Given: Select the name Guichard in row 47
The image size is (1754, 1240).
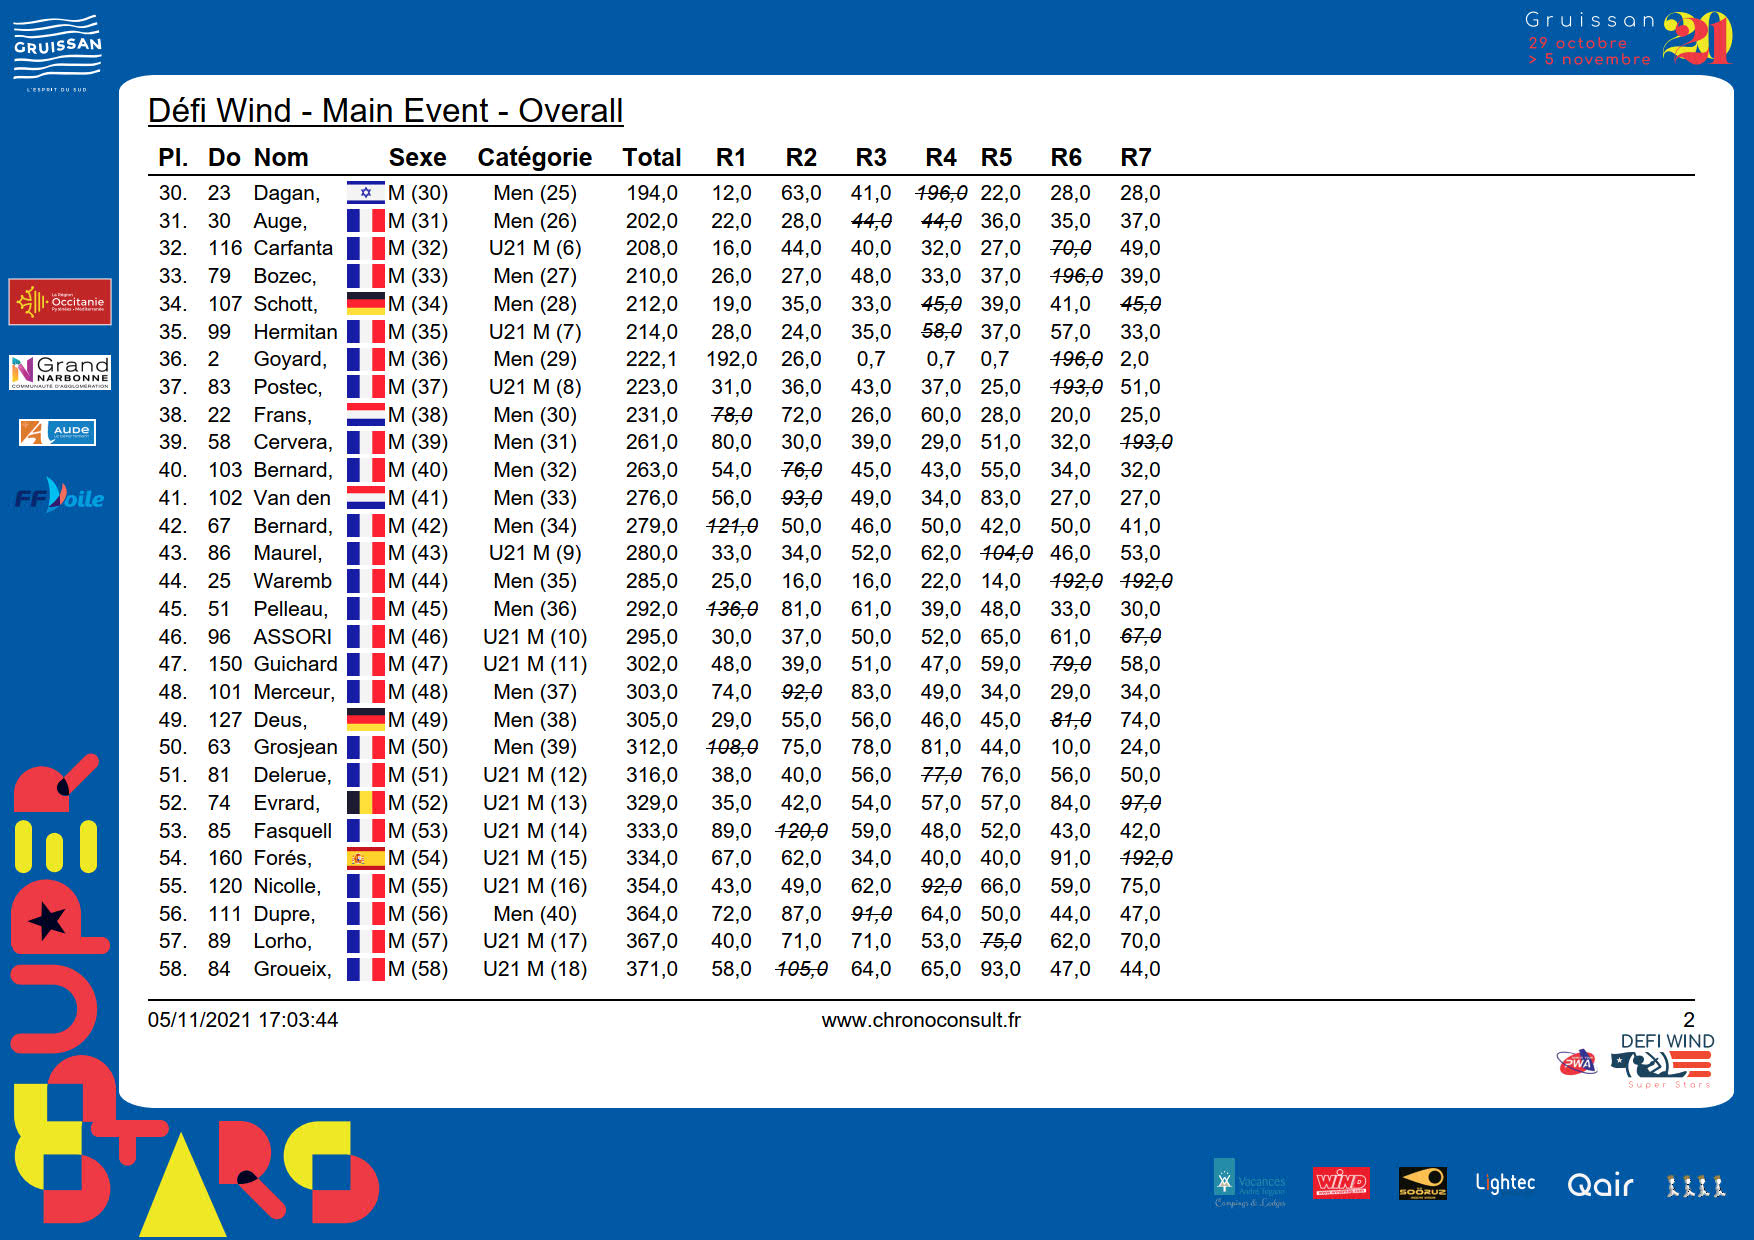Looking at the screenshot, I should point(295,664).
